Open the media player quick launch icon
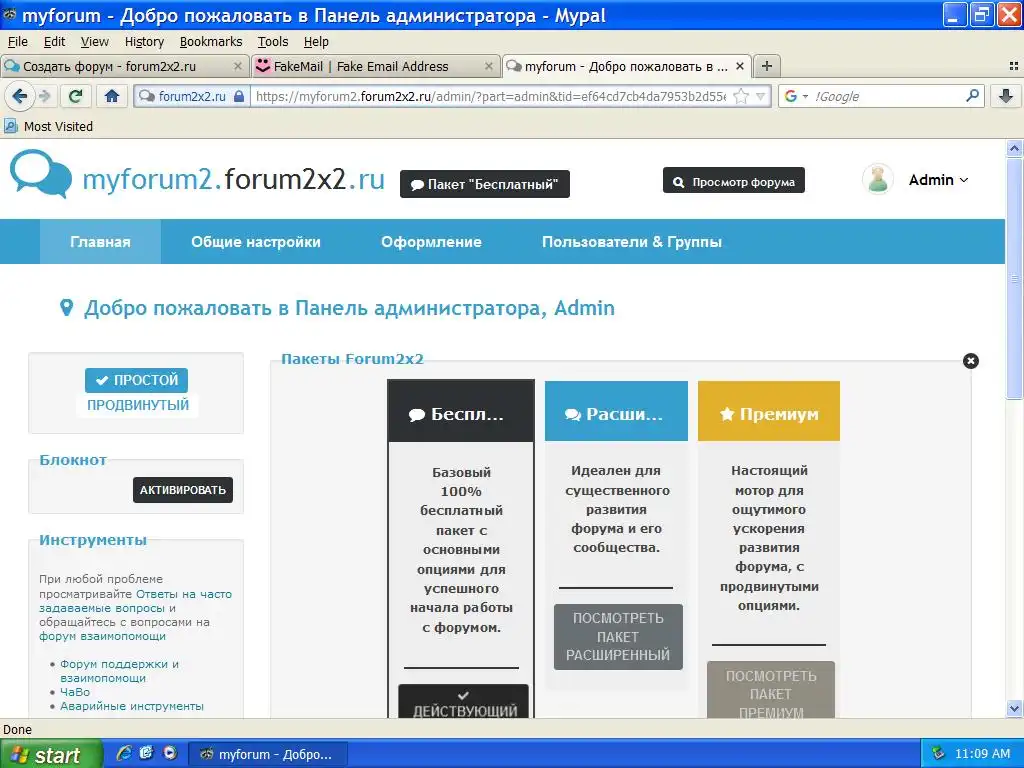 coord(170,753)
